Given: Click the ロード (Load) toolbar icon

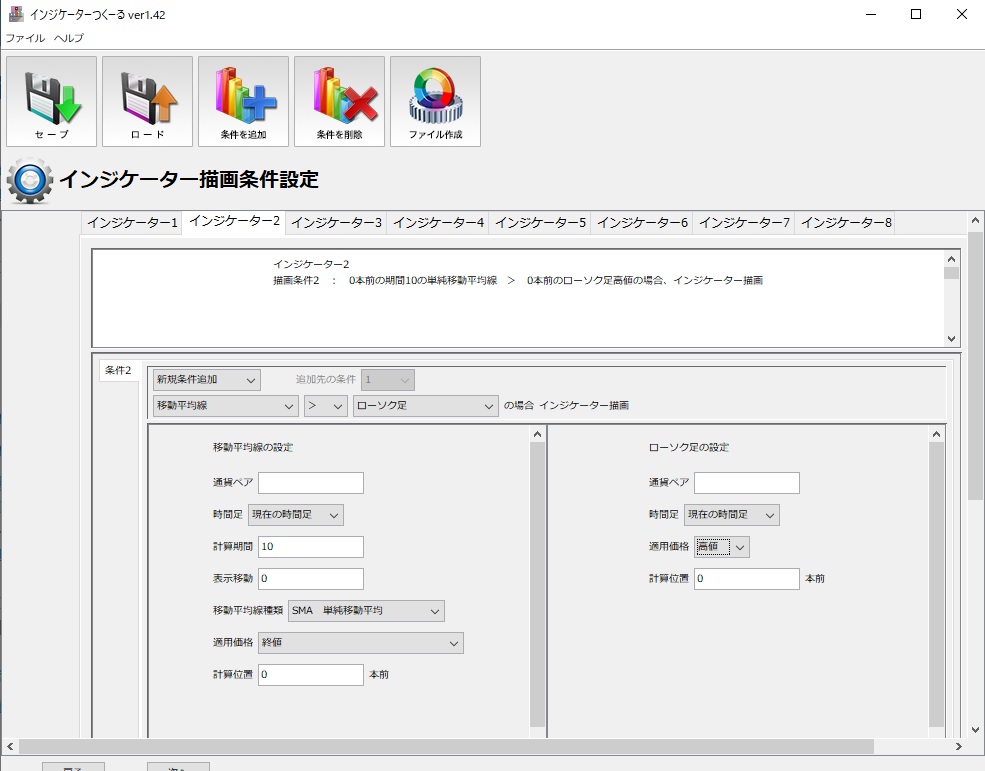Looking at the screenshot, I should tap(147, 101).
